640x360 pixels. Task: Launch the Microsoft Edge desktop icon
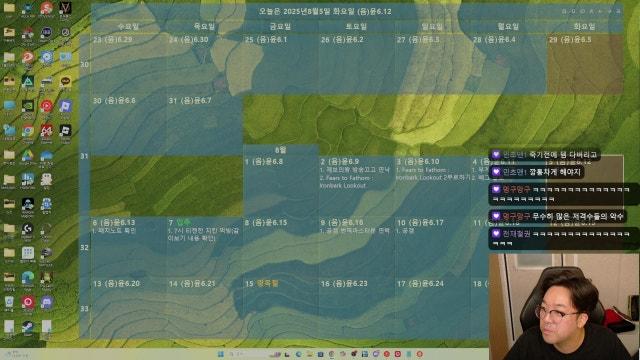point(28,278)
